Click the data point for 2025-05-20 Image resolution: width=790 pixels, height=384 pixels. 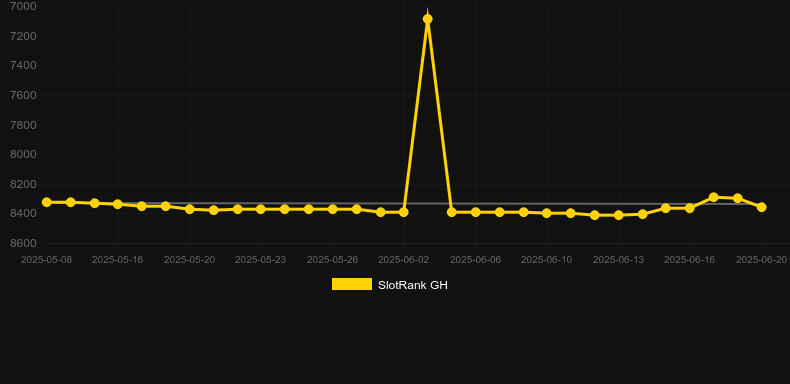189,209
